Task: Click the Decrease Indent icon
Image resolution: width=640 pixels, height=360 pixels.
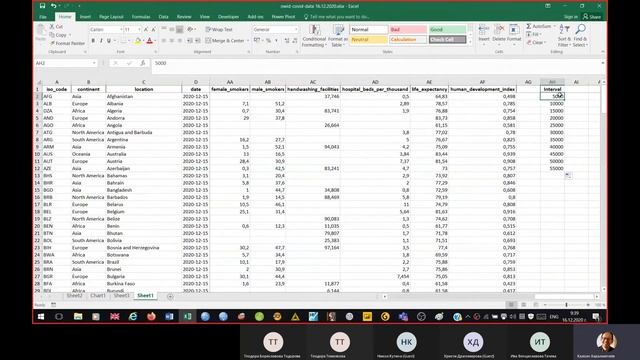Action: point(190,40)
